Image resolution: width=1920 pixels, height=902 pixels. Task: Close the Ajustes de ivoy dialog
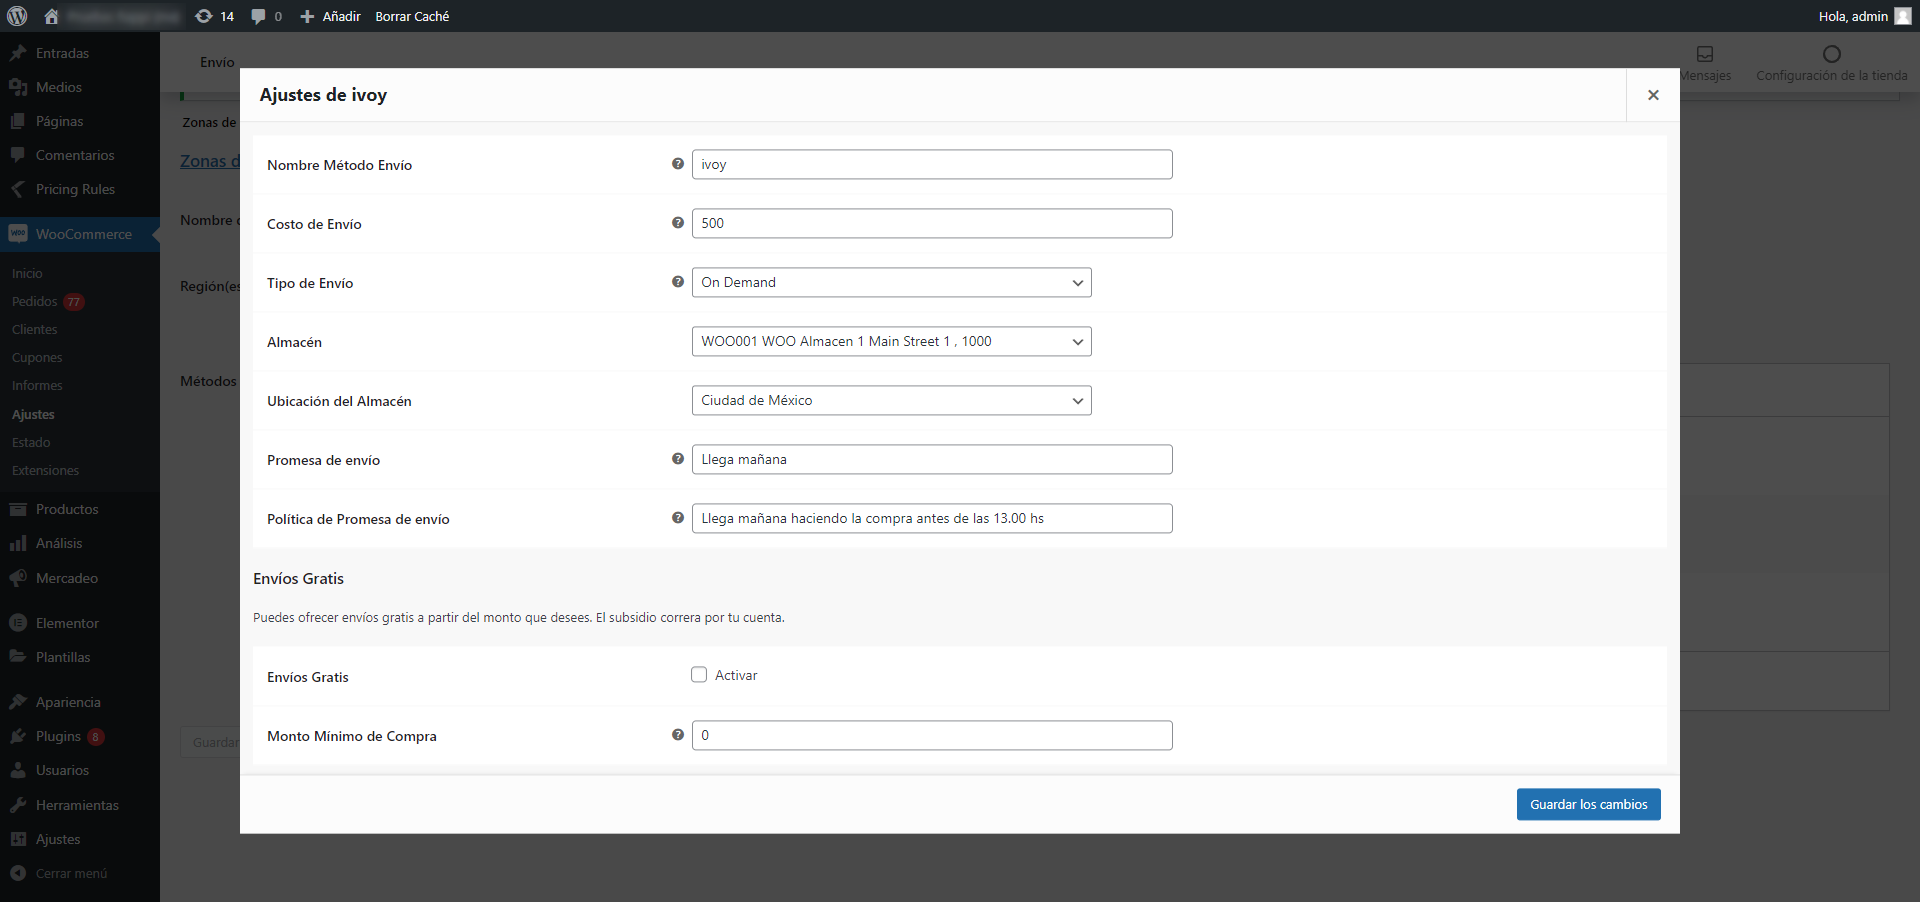click(x=1653, y=95)
